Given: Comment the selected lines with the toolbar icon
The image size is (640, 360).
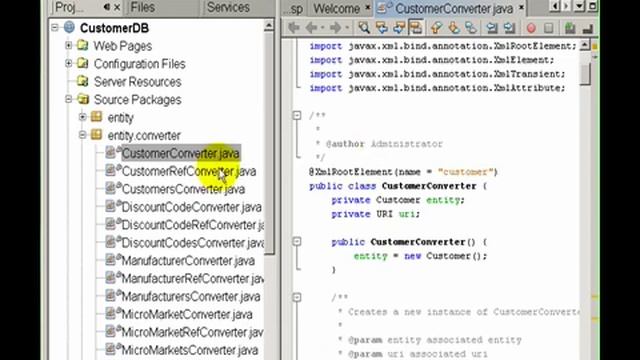Looking at the screenshot, I should (570, 28).
